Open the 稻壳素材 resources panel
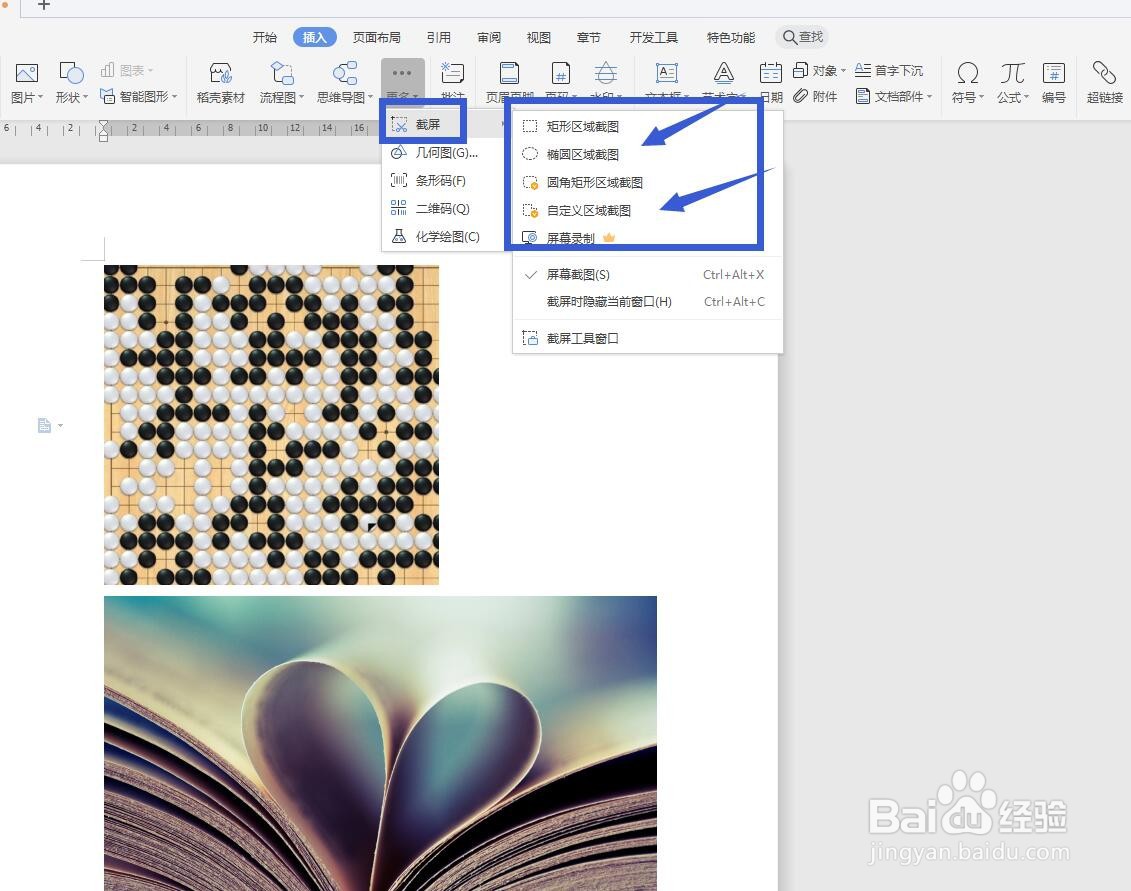The image size is (1131, 891). 219,82
